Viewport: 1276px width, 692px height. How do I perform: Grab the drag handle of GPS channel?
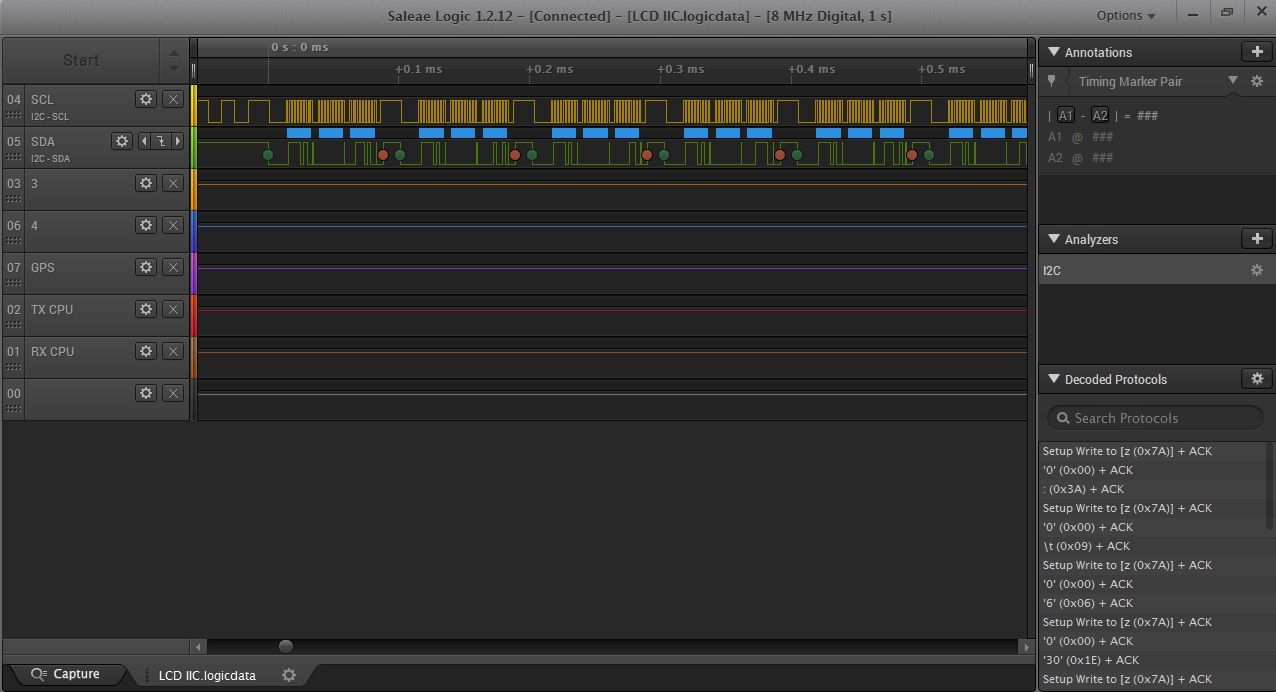tap(14, 284)
